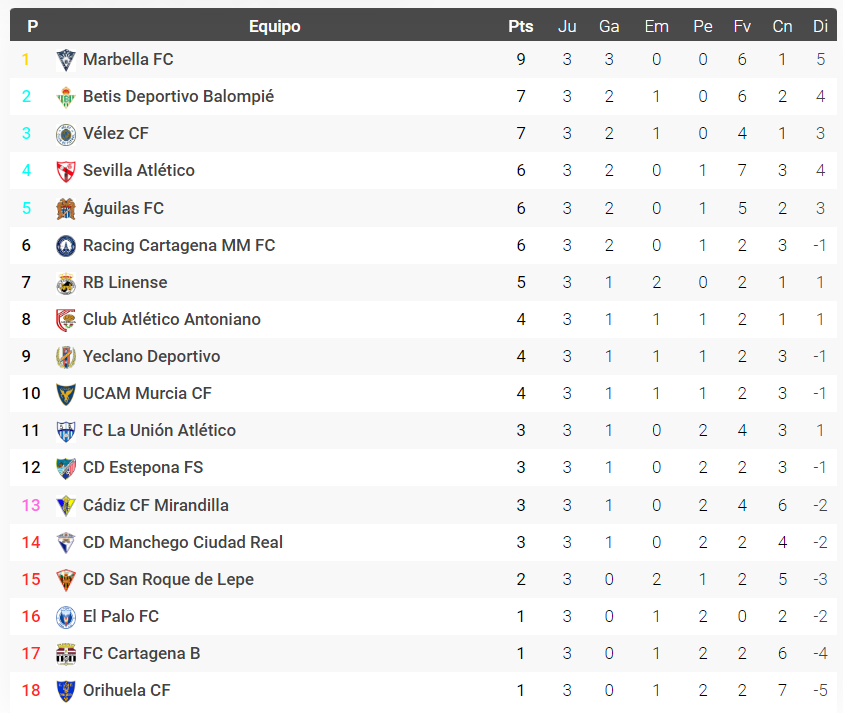Click FC Cartagena B team name
Viewport: 843px width, 713px height.
tap(141, 654)
